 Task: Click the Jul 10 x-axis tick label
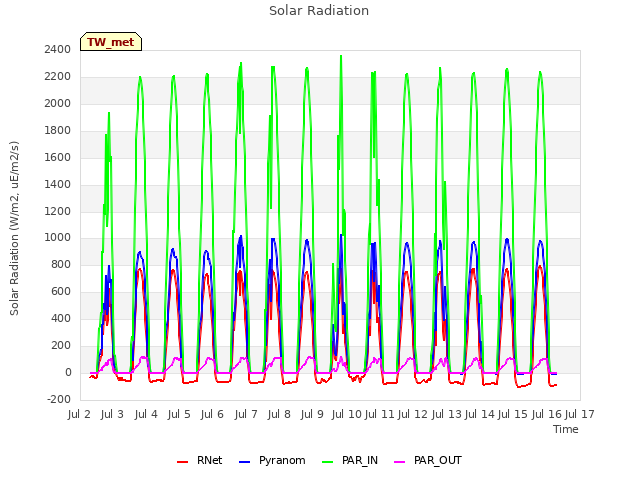pyautogui.click(x=347, y=414)
